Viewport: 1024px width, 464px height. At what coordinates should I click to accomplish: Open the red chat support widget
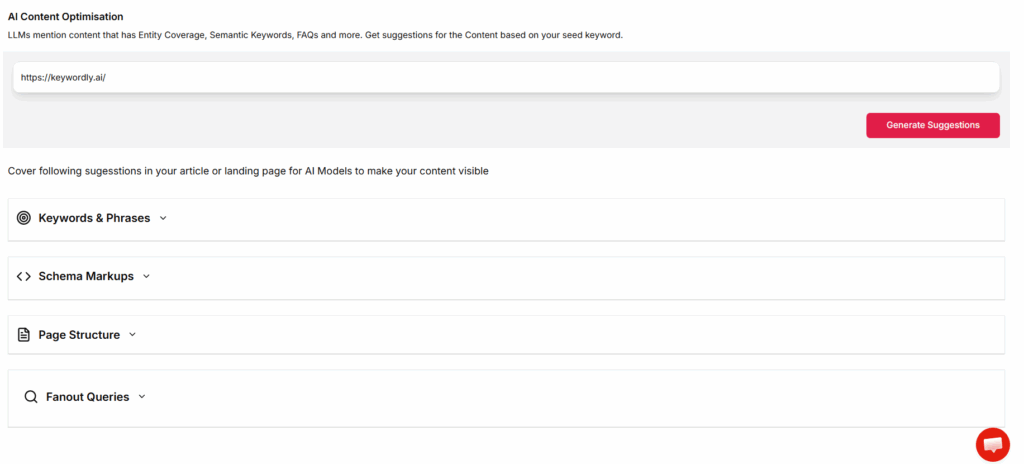point(992,444)
